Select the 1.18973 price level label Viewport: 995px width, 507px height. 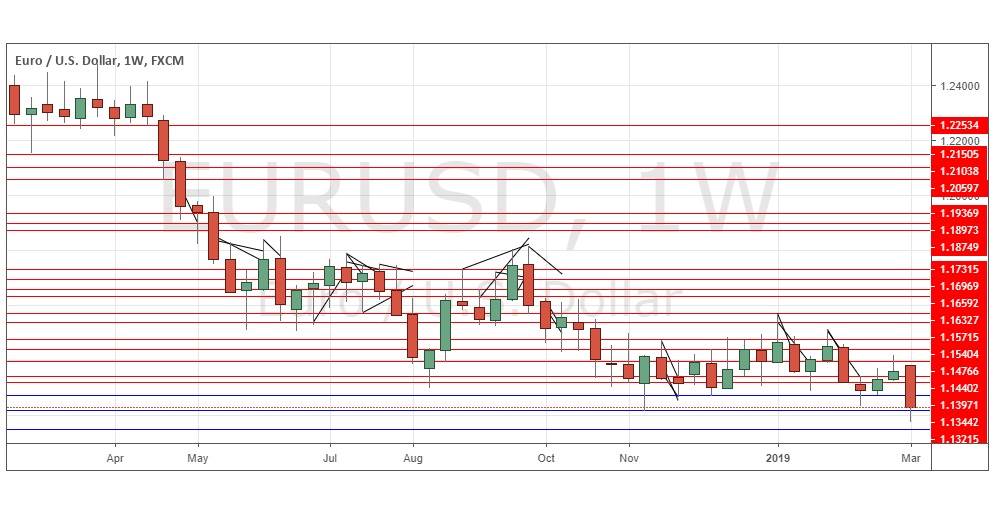(959, 230)
